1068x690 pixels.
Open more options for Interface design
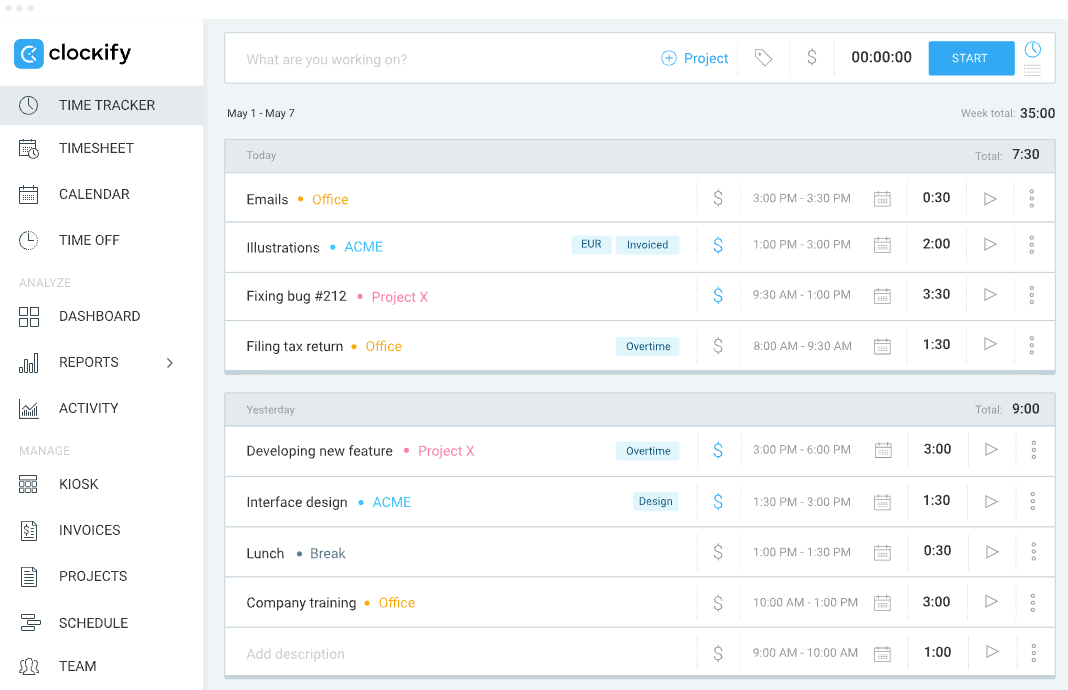point(1033,501)
